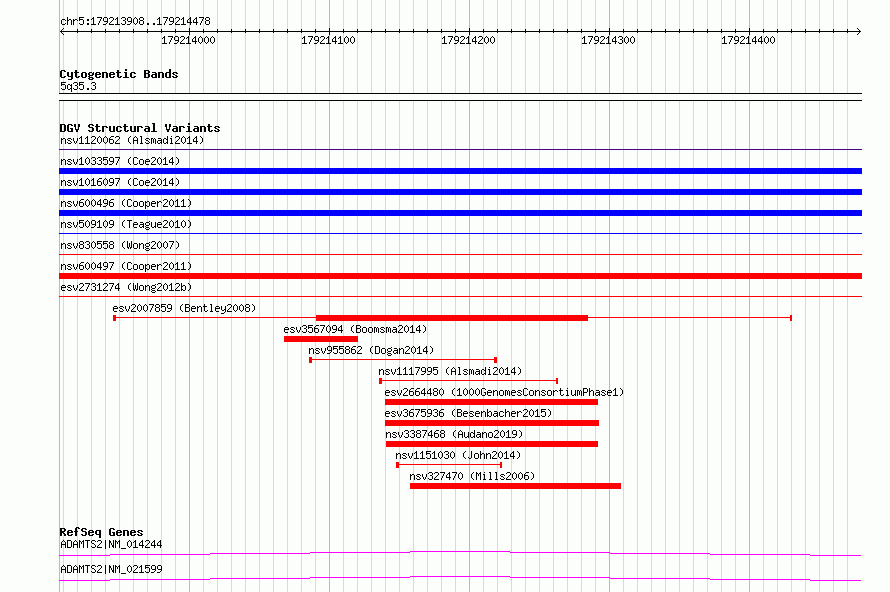890x592 pixels.
Task: Click the magenta line of ADAMTS2|NM_021599
Action: (460, 578)
